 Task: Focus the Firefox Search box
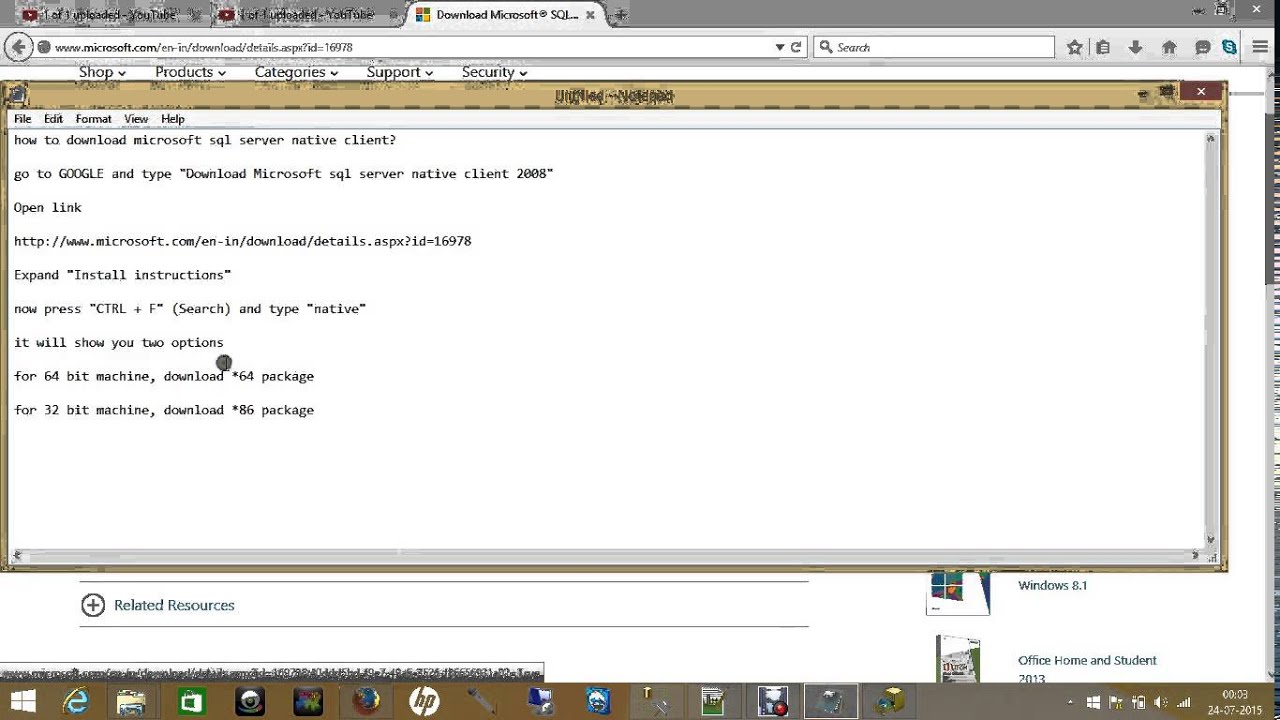click(934, 47)
